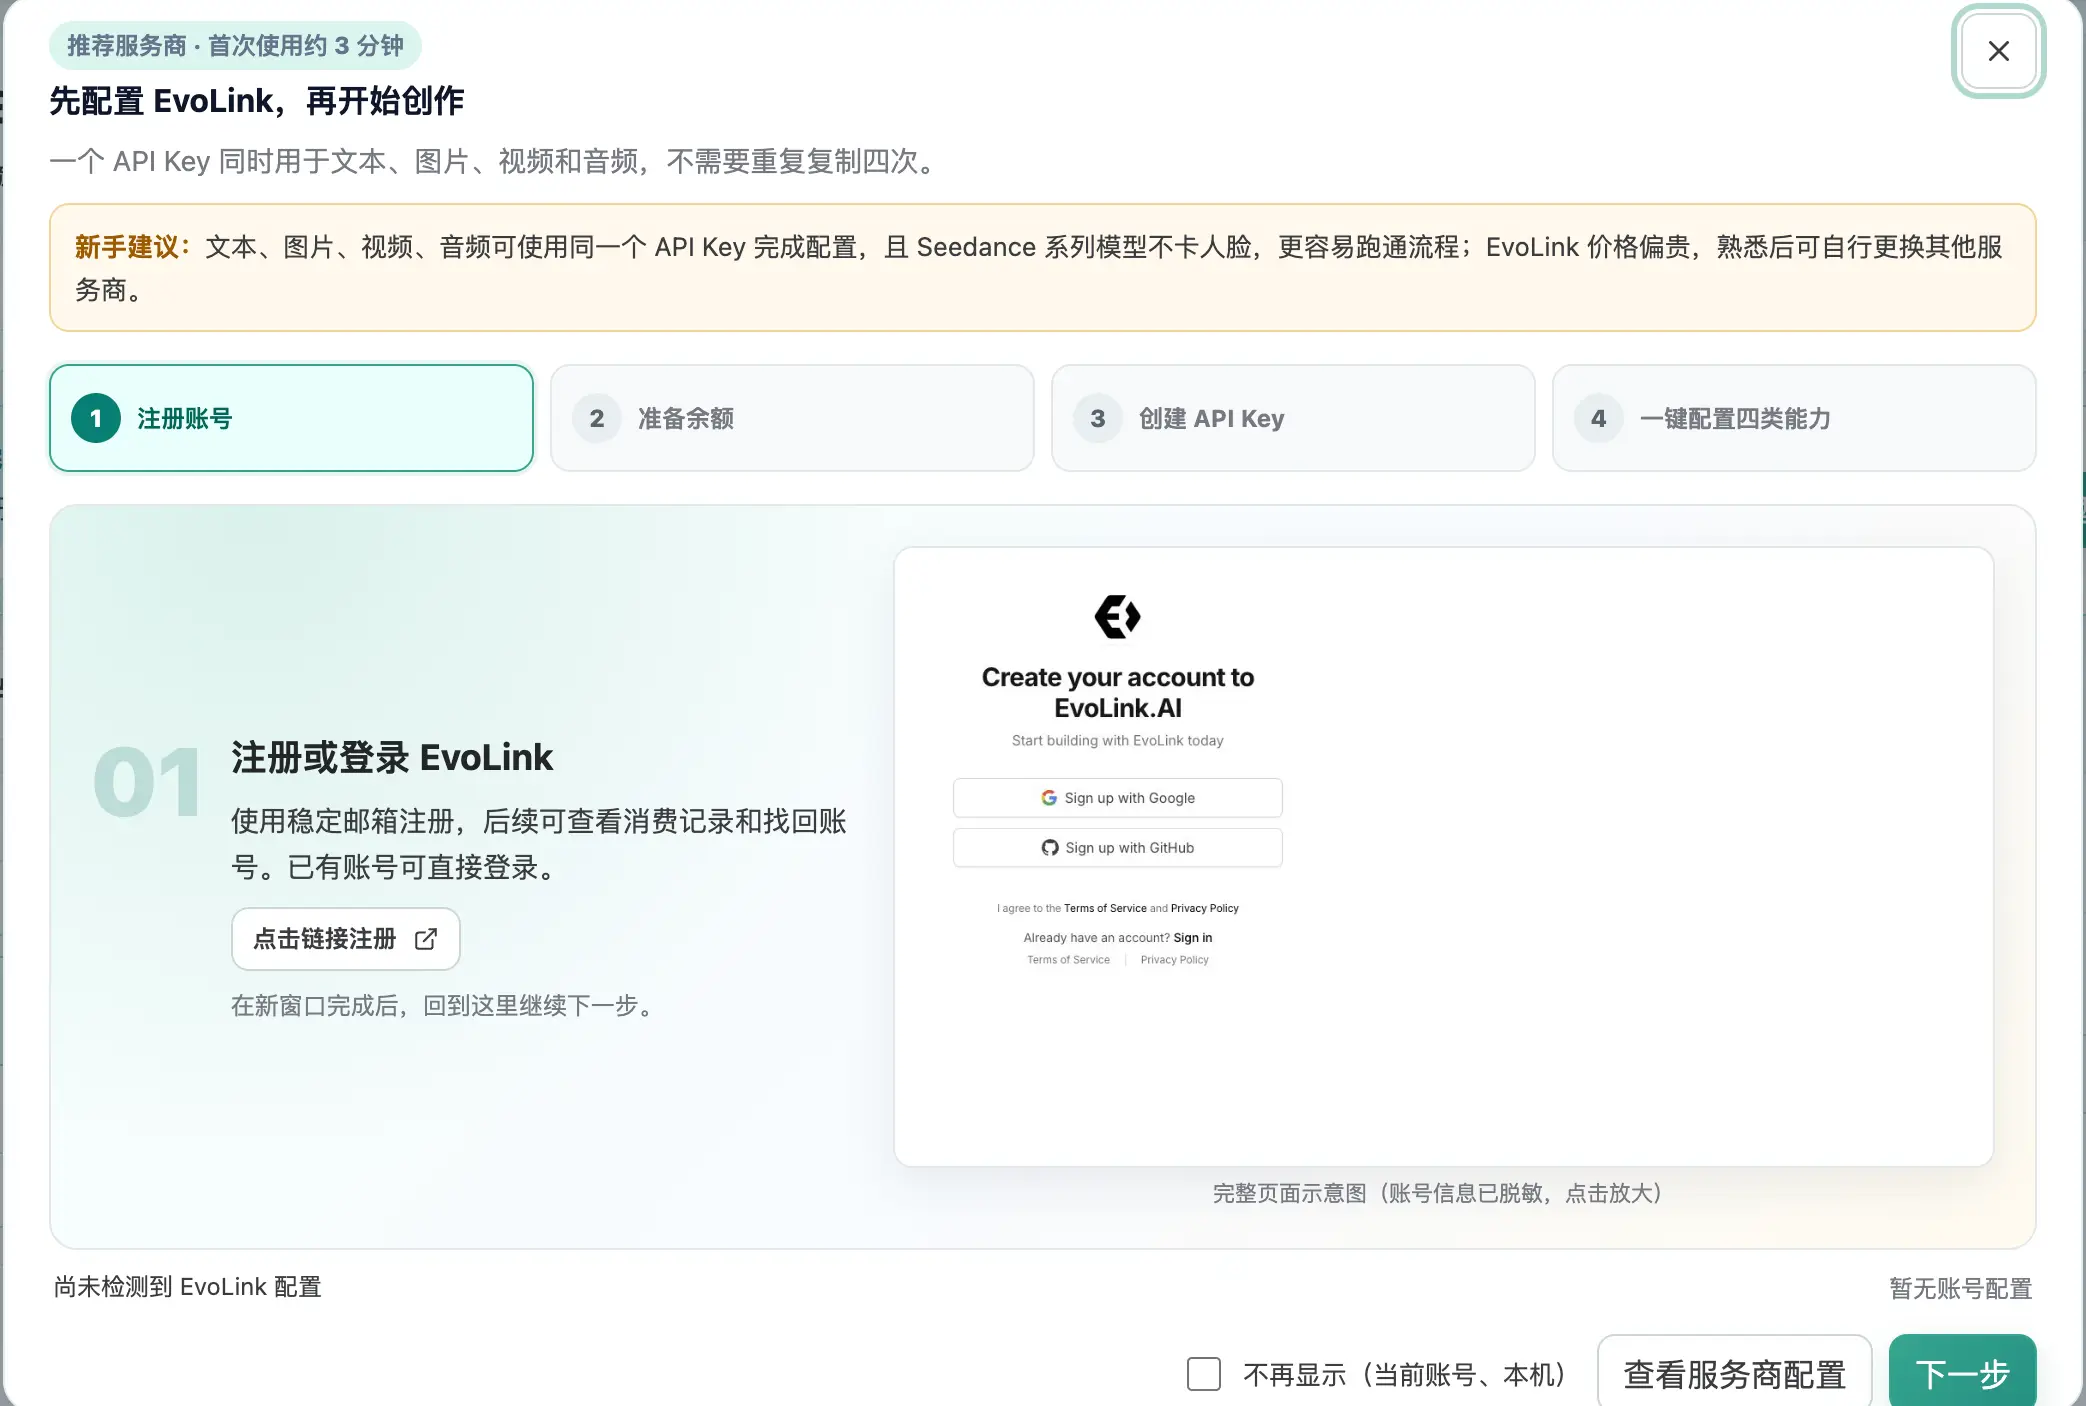The width and height of the screenshot is (2086, 1406).
Task: Go to step 4 一键配置四类能力 tab
Action: (x=1794, y=418)
